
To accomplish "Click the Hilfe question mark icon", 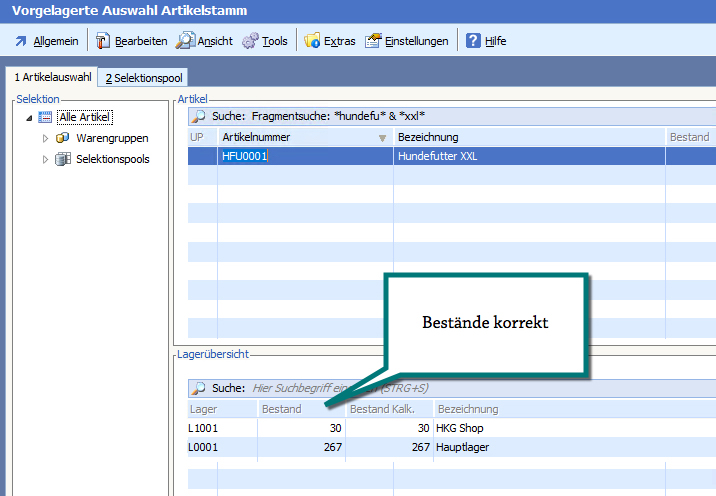I will tap(473, 41).
